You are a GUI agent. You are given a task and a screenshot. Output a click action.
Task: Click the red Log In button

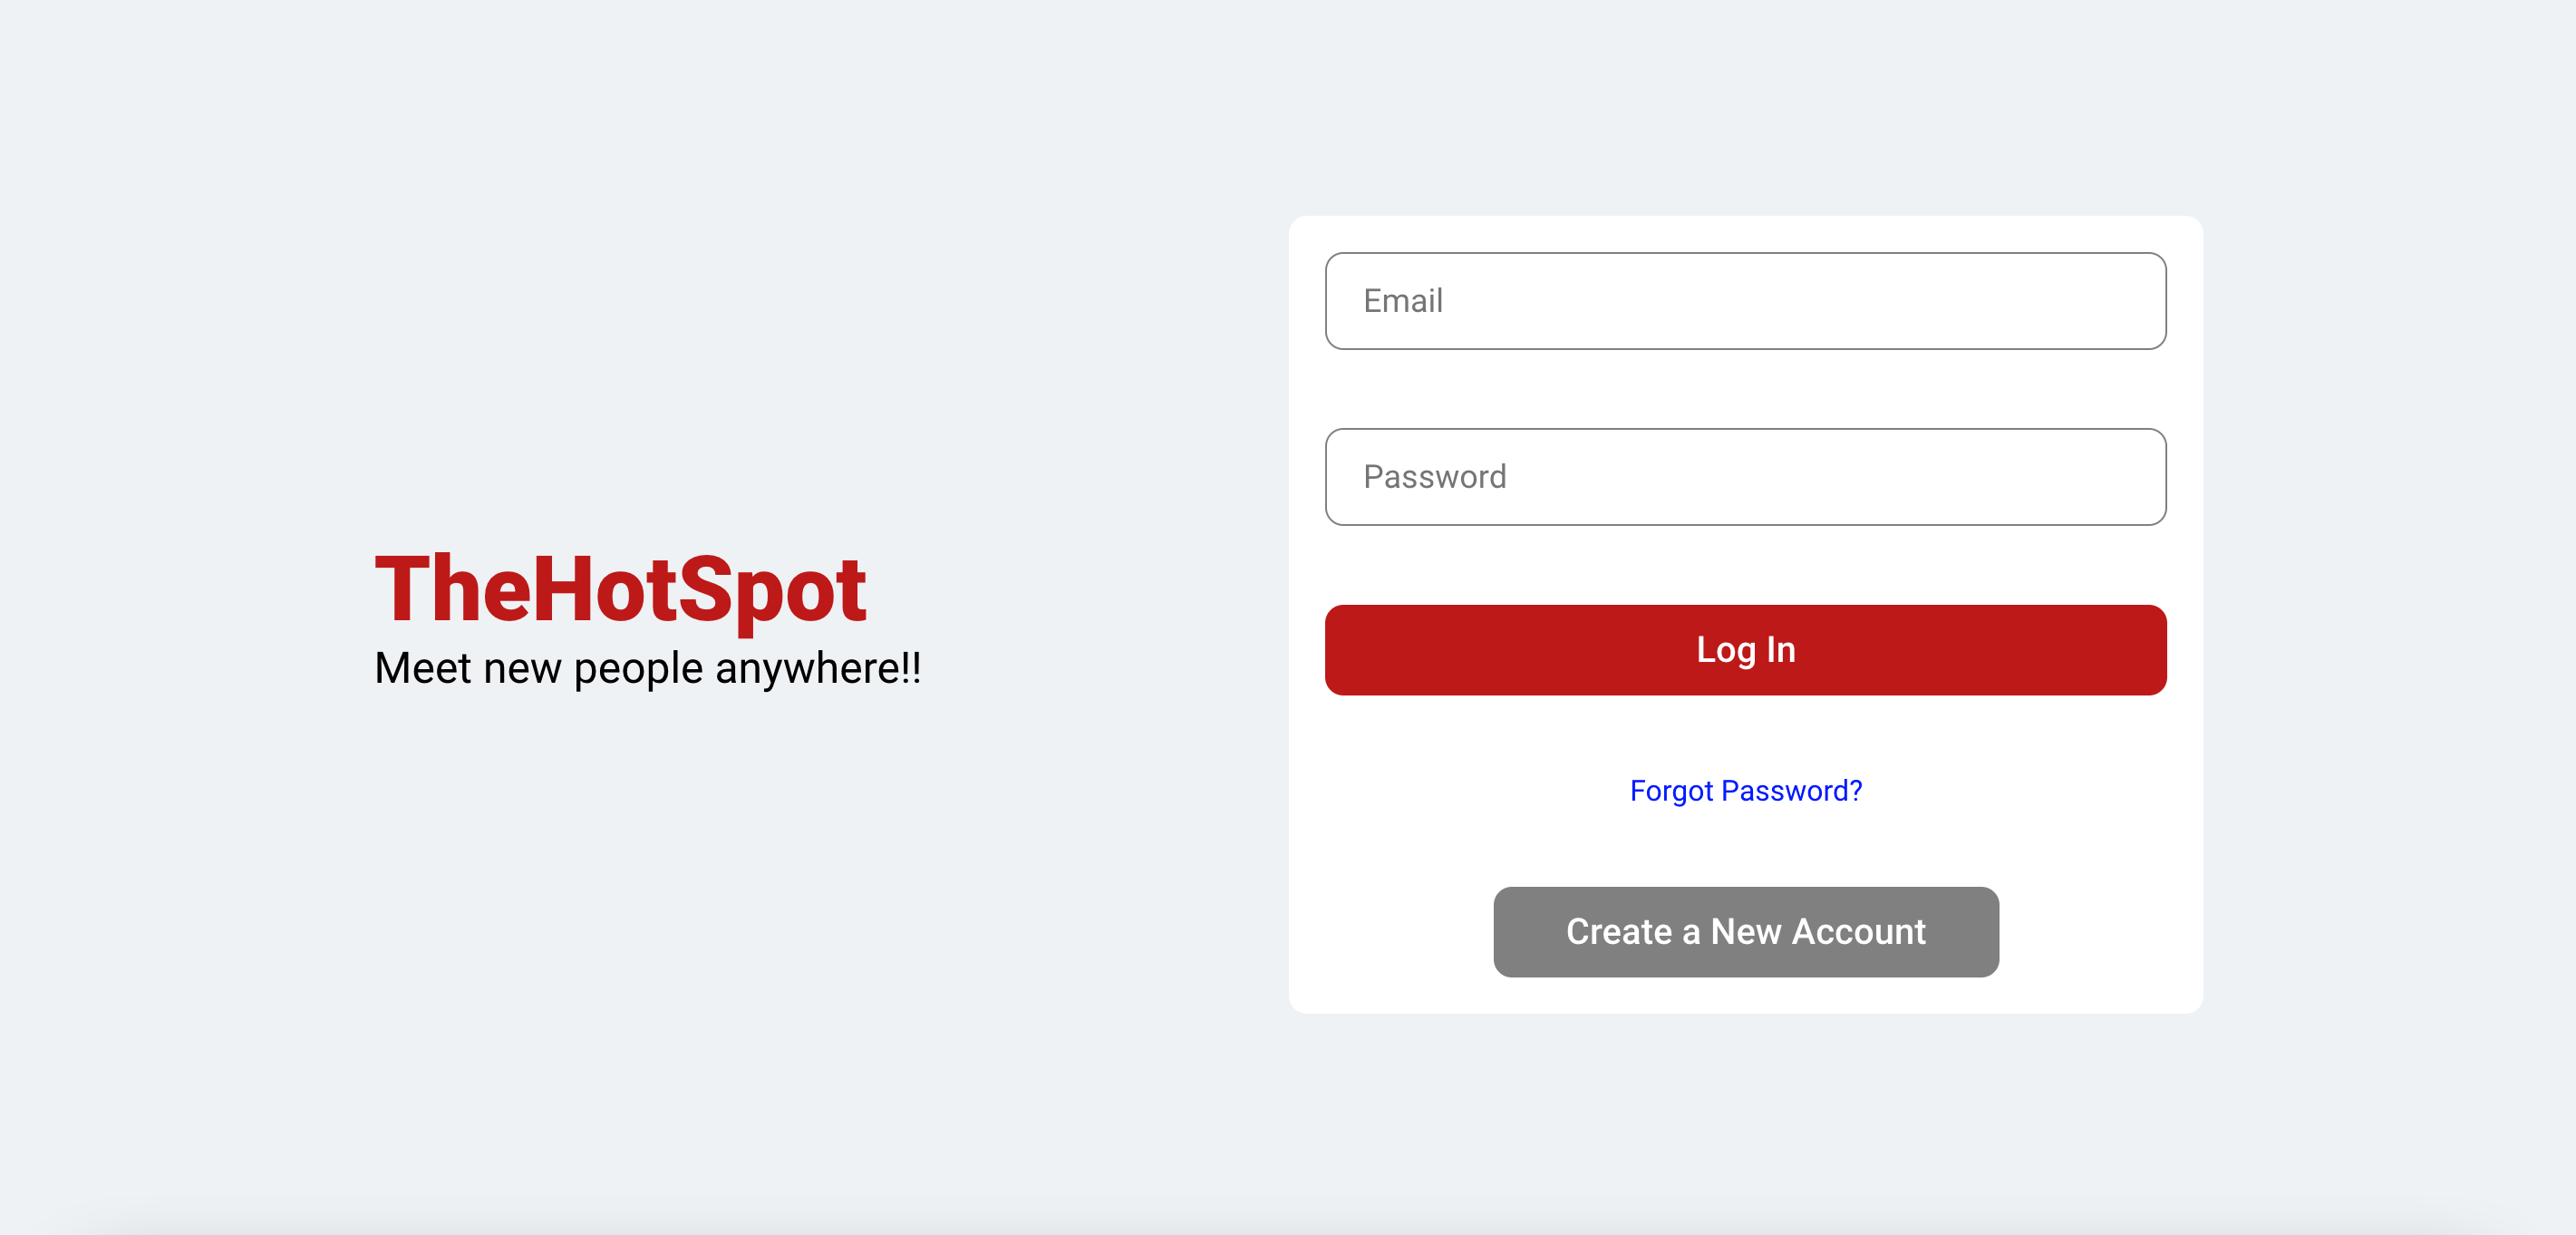point(1745,650)
